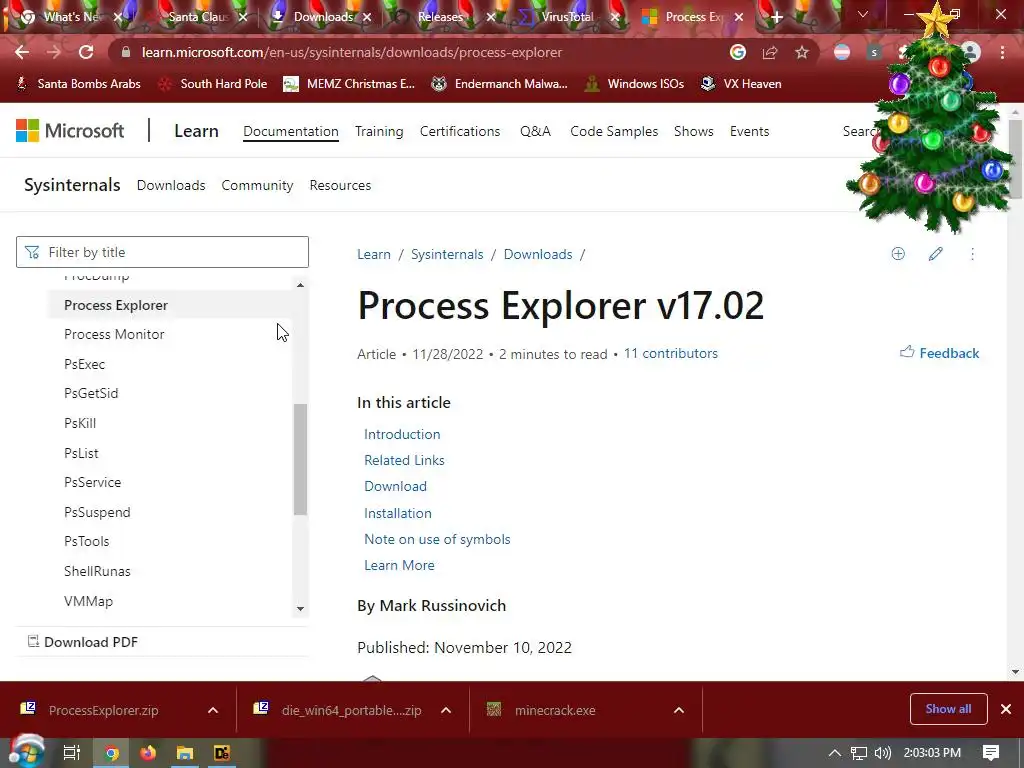Focus the Filter by title field
1024x768 pixels.
pos(162,252)
